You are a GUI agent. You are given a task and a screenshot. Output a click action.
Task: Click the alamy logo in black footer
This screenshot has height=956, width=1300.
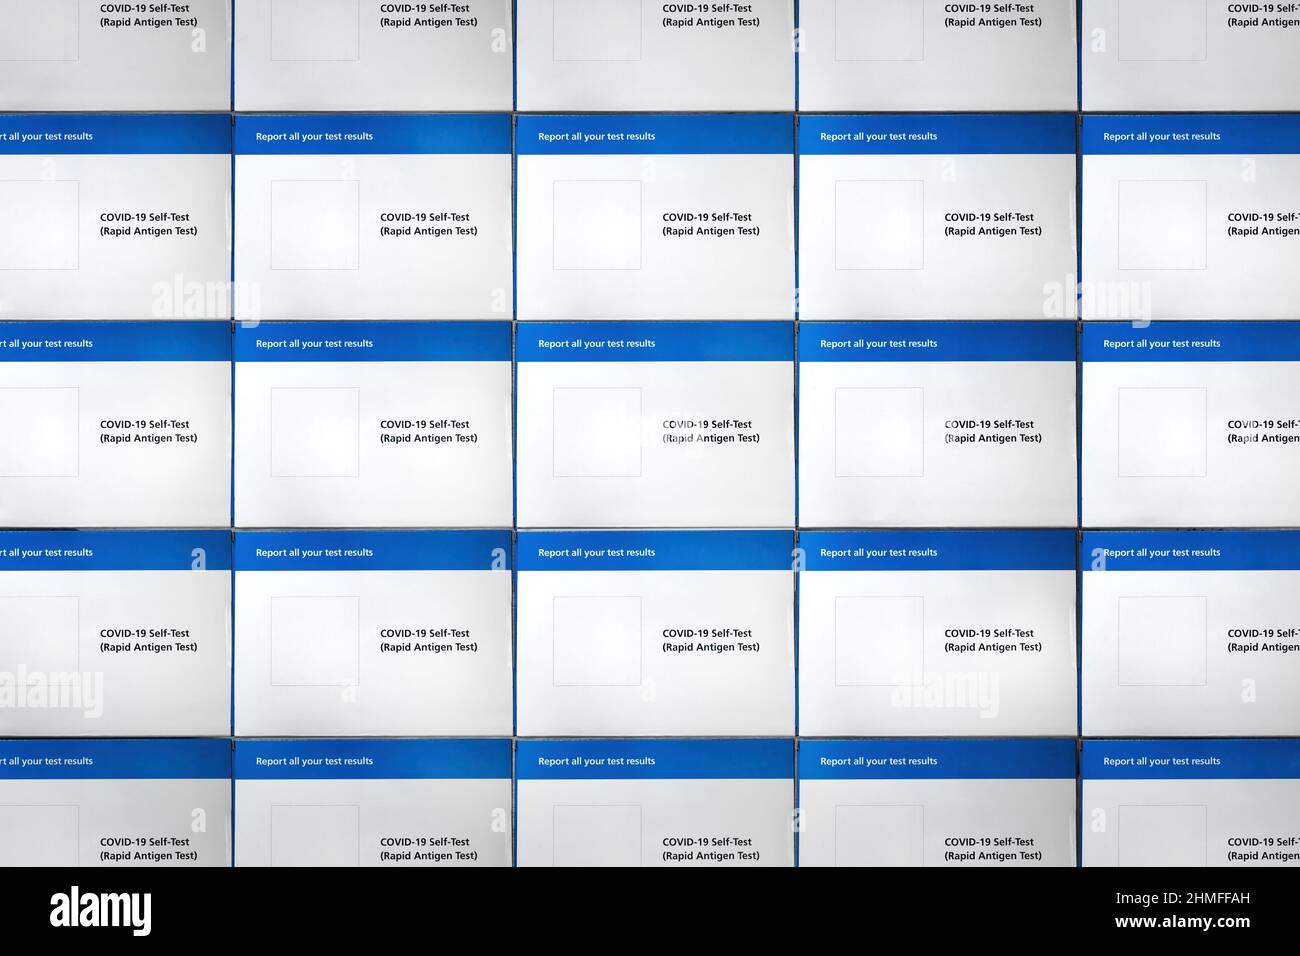coord(101,911)
